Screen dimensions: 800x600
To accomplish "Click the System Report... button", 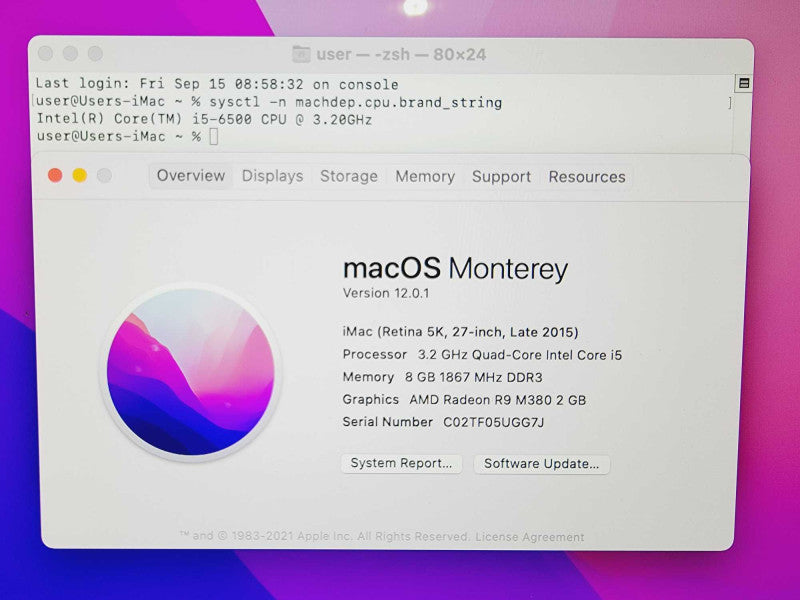I will (402, 463).
